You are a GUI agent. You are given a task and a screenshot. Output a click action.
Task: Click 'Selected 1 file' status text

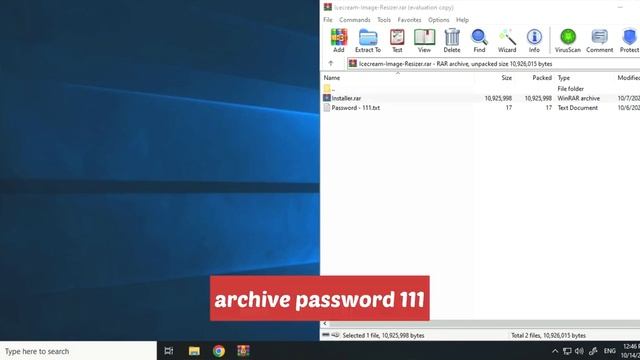coord(383,335)
